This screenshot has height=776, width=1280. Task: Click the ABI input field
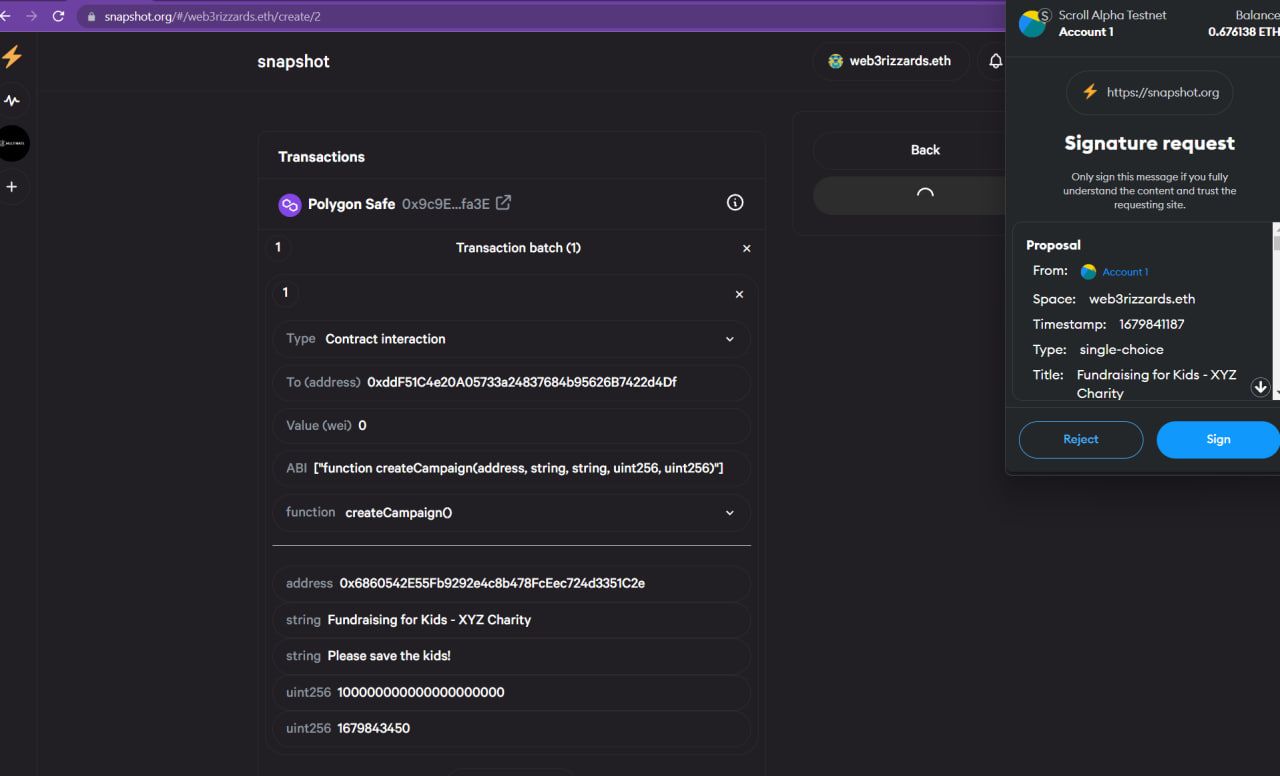click(511, 468)
